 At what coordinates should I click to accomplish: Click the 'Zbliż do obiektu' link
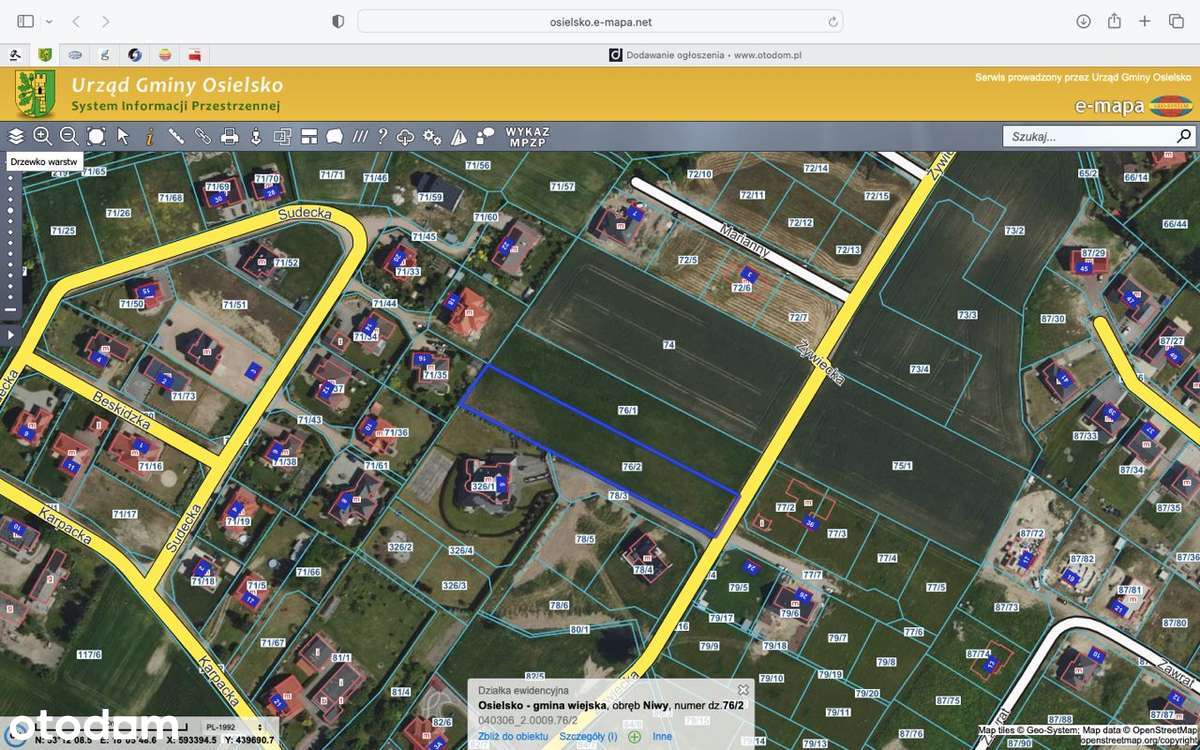pyautogui.click(x=514, y=736)
